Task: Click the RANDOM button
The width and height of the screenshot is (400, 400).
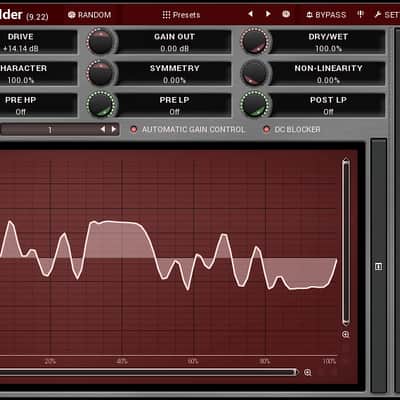Action: pos(89,15)
